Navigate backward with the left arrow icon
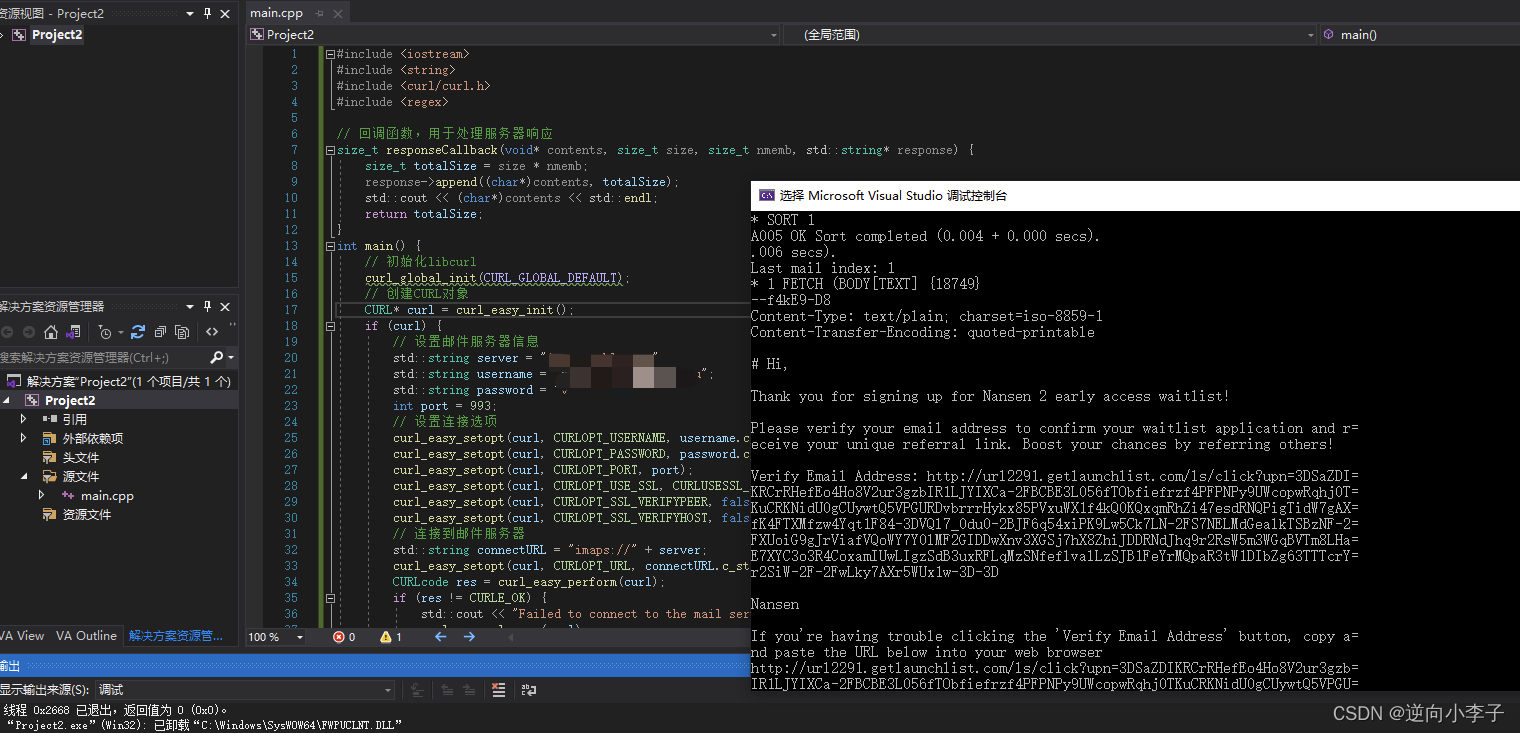 [441, 636]
